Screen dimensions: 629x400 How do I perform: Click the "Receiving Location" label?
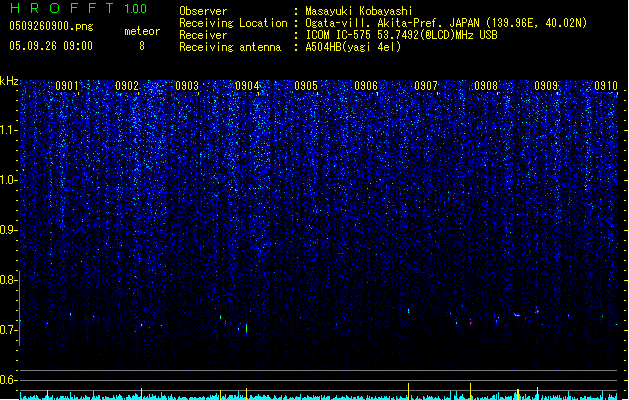[x=233, y=23]
